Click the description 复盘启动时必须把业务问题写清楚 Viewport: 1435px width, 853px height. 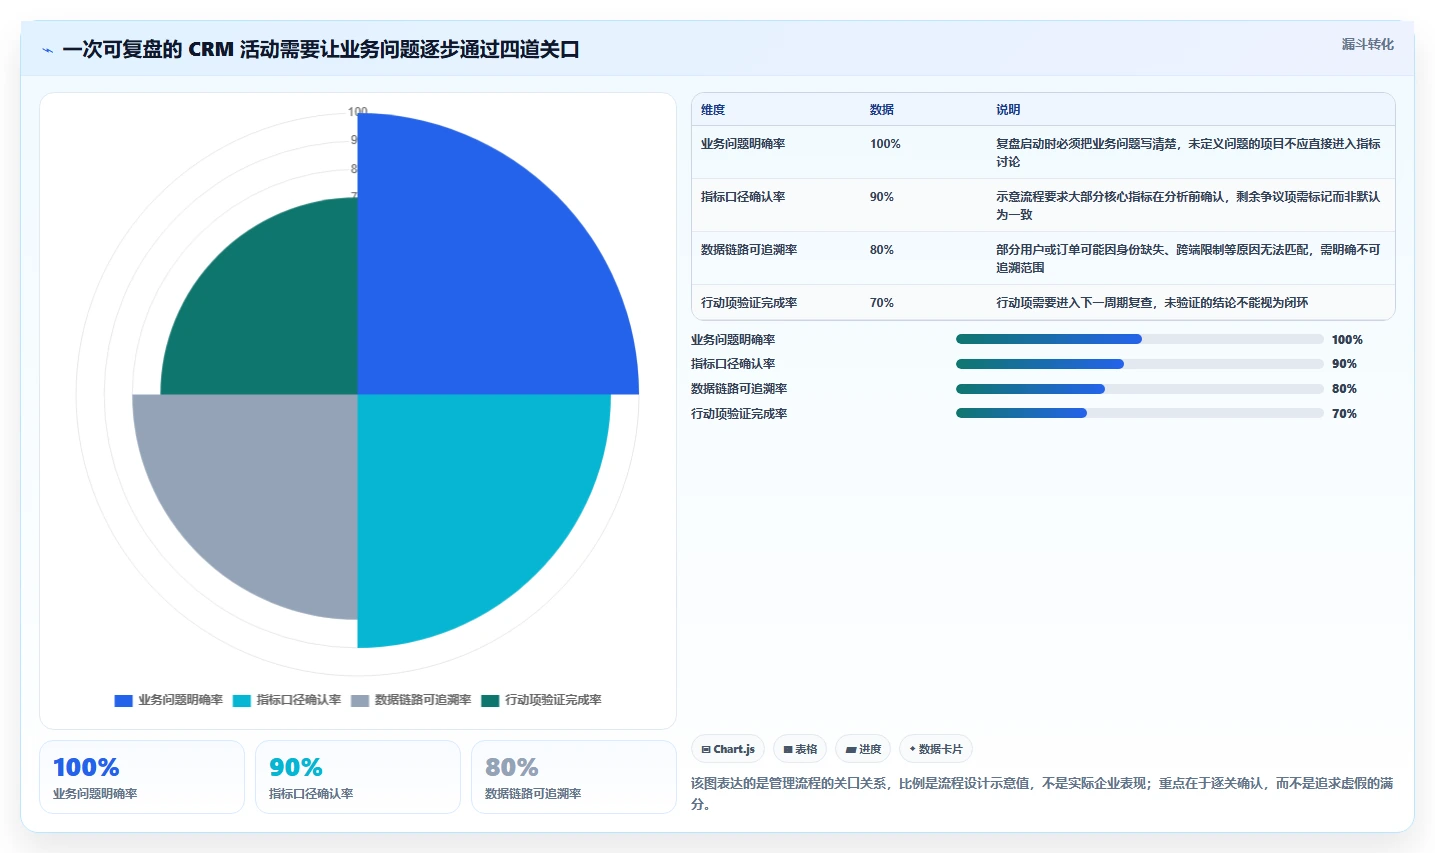(1188, 153)
